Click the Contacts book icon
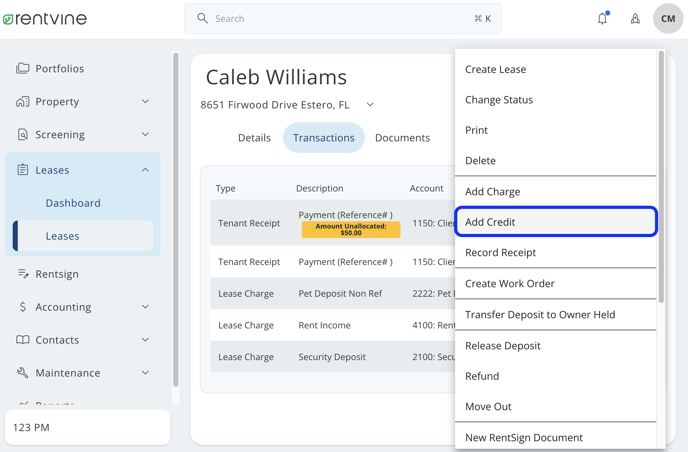688x452 pixels. pos(23,340)
